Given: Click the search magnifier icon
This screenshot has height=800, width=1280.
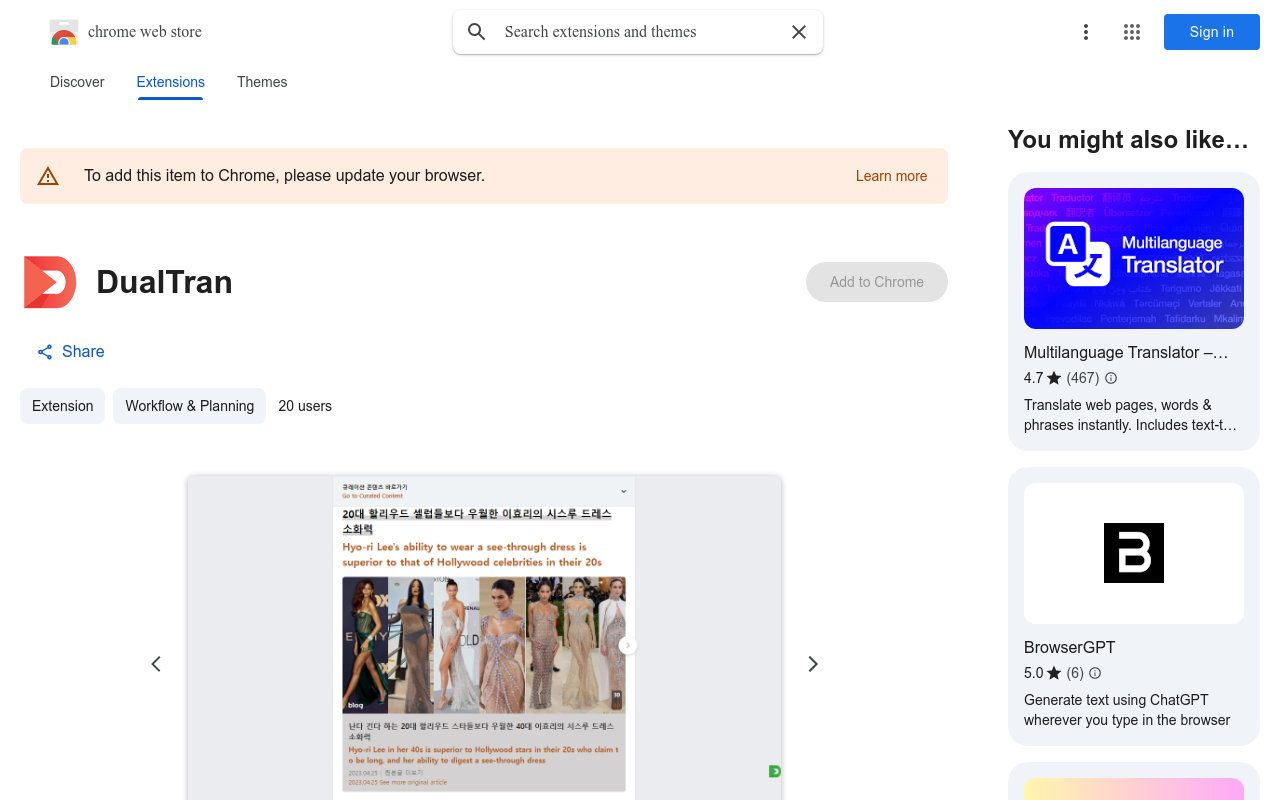Looking at the screenshot, I should click(x=477, y=32).
